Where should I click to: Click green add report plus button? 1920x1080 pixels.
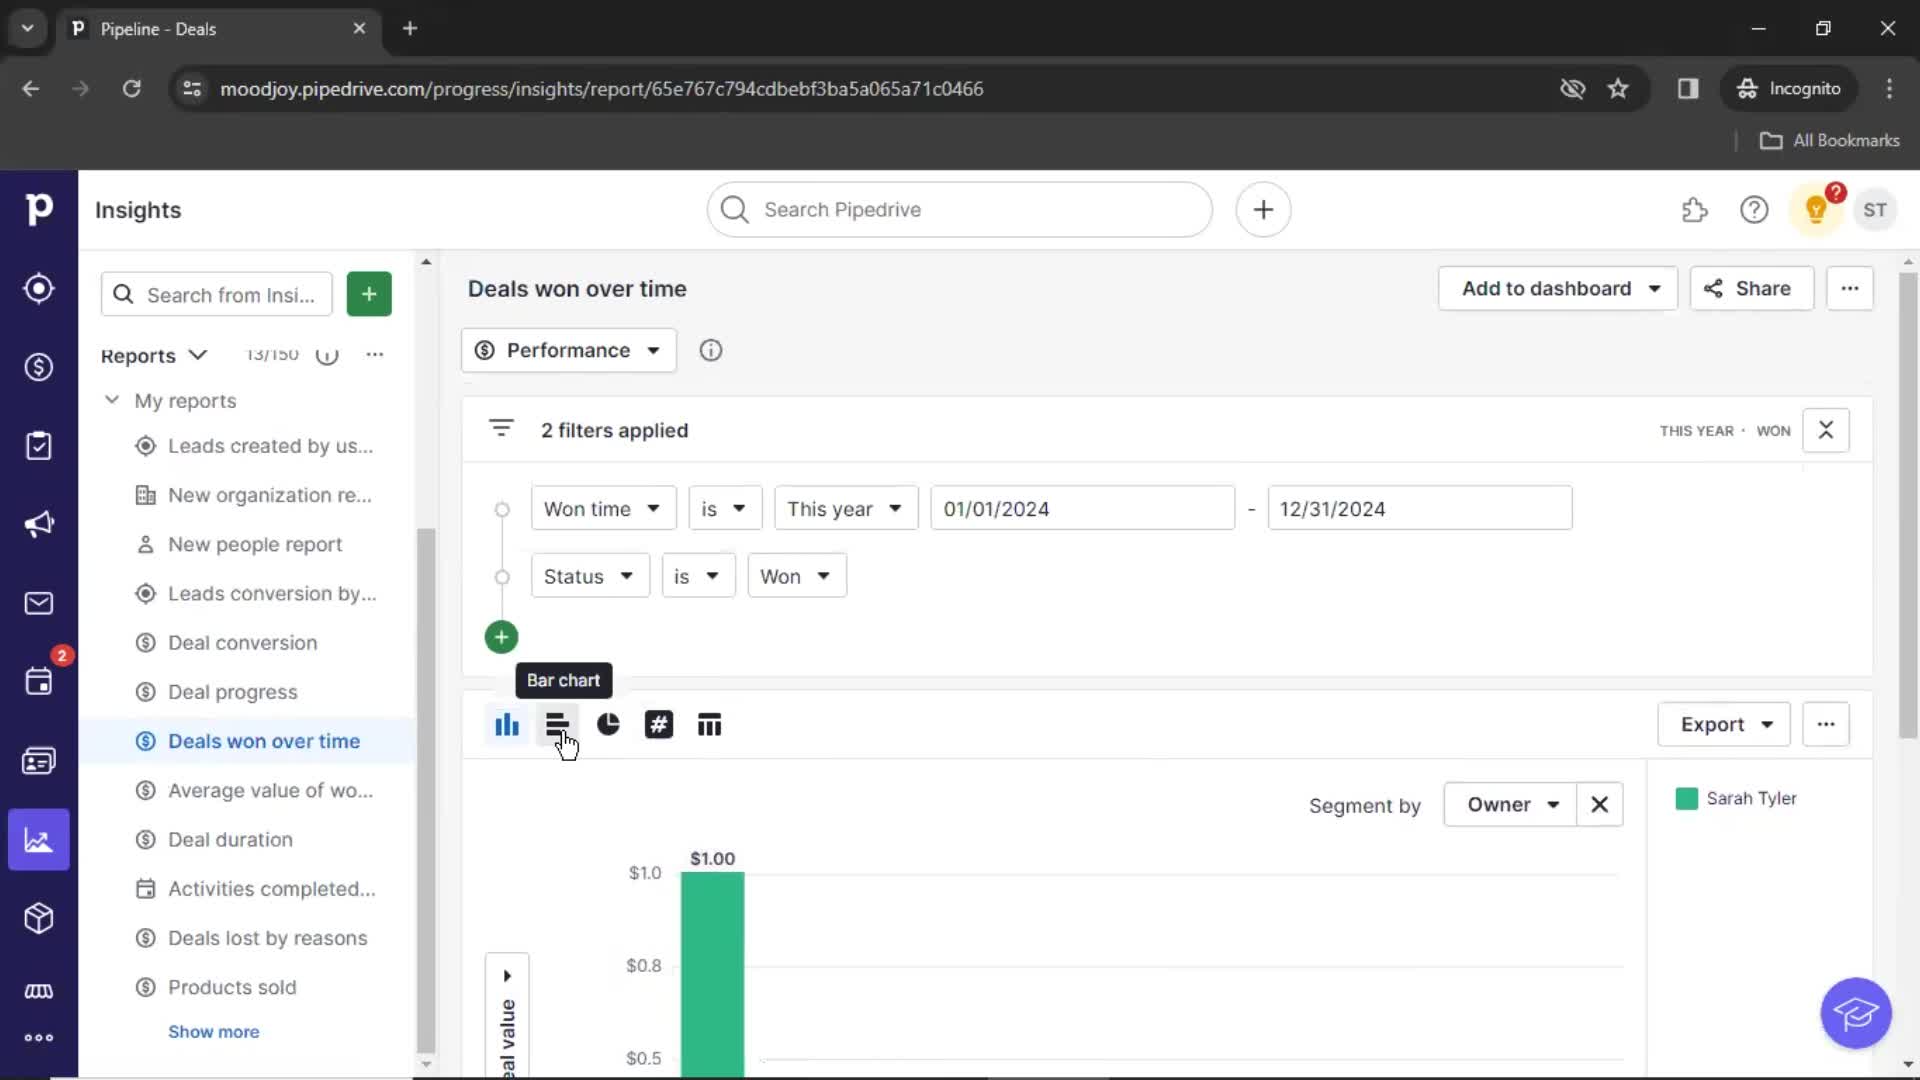(369, 294)
